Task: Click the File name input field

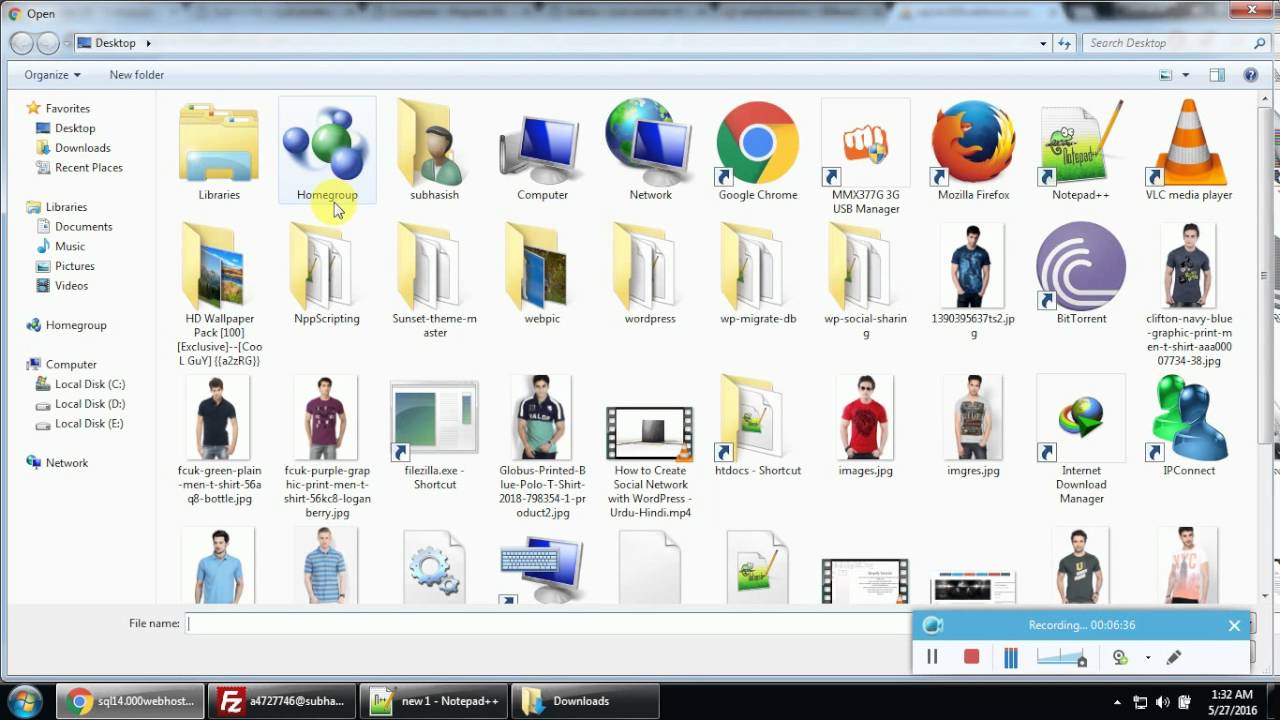Action: pos(548,623)
